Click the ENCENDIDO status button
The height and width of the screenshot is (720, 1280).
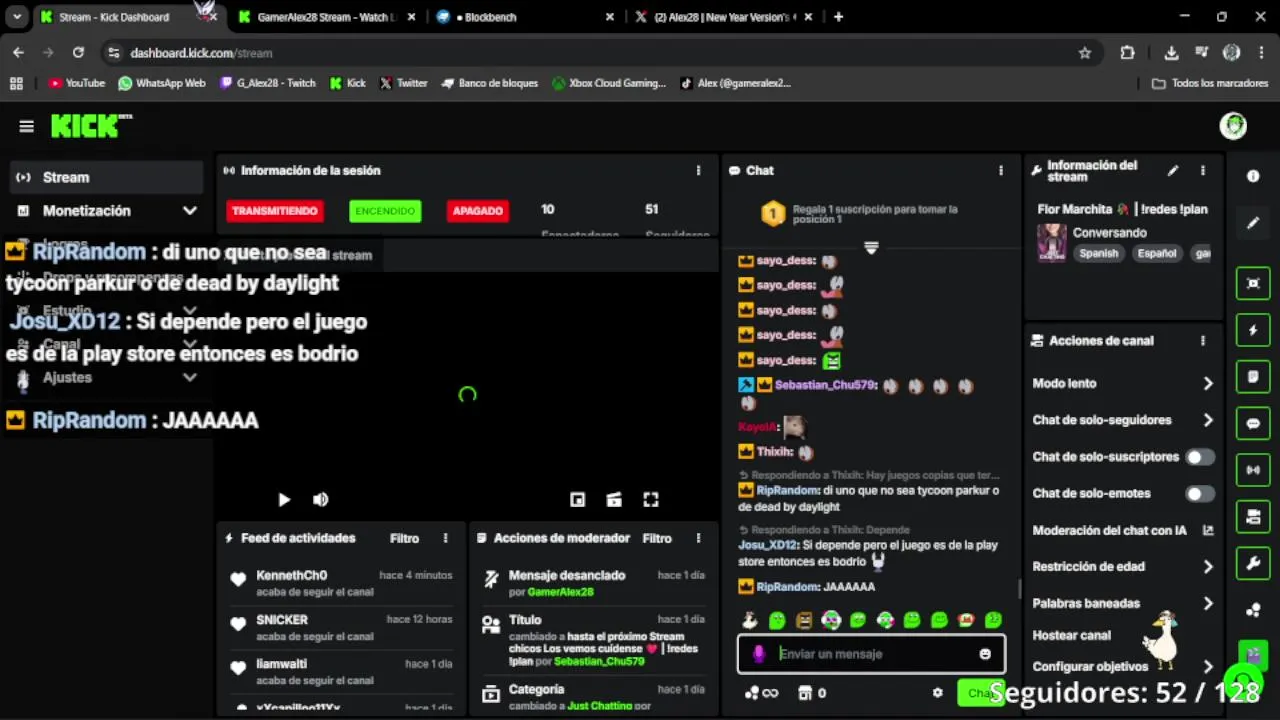(x=385, y=211)
